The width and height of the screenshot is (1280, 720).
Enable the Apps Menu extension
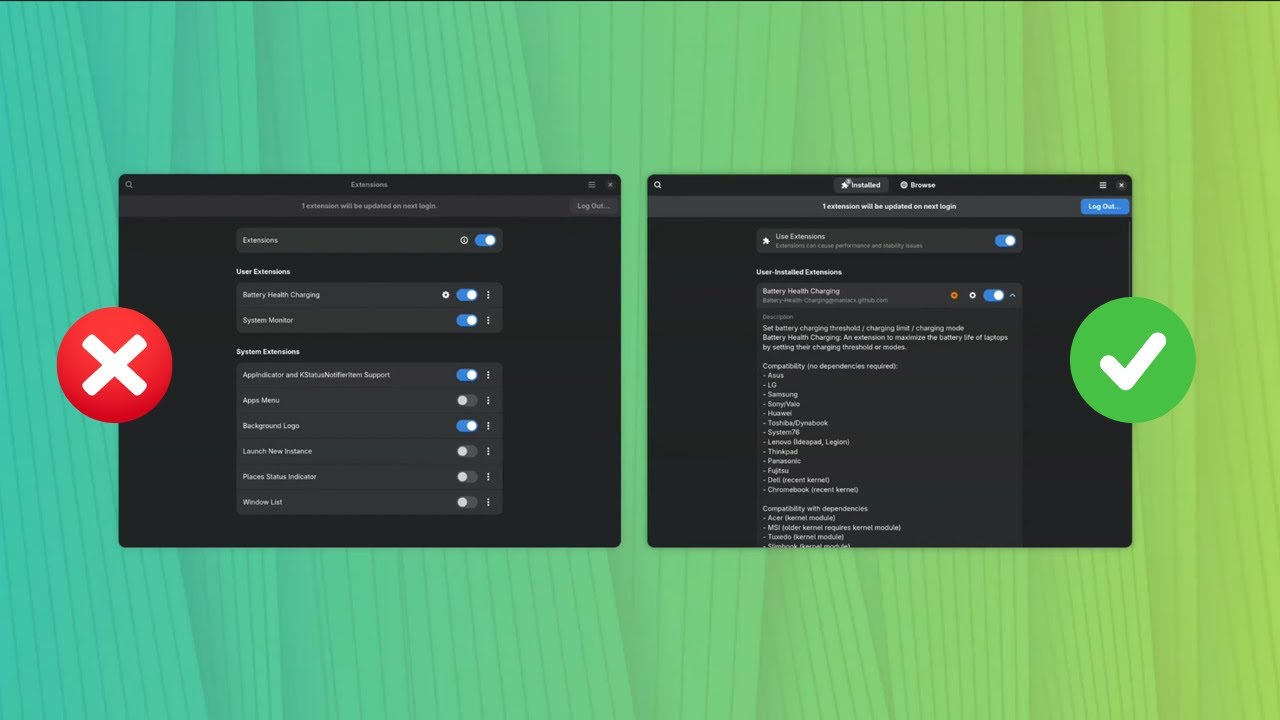point(467,400)
